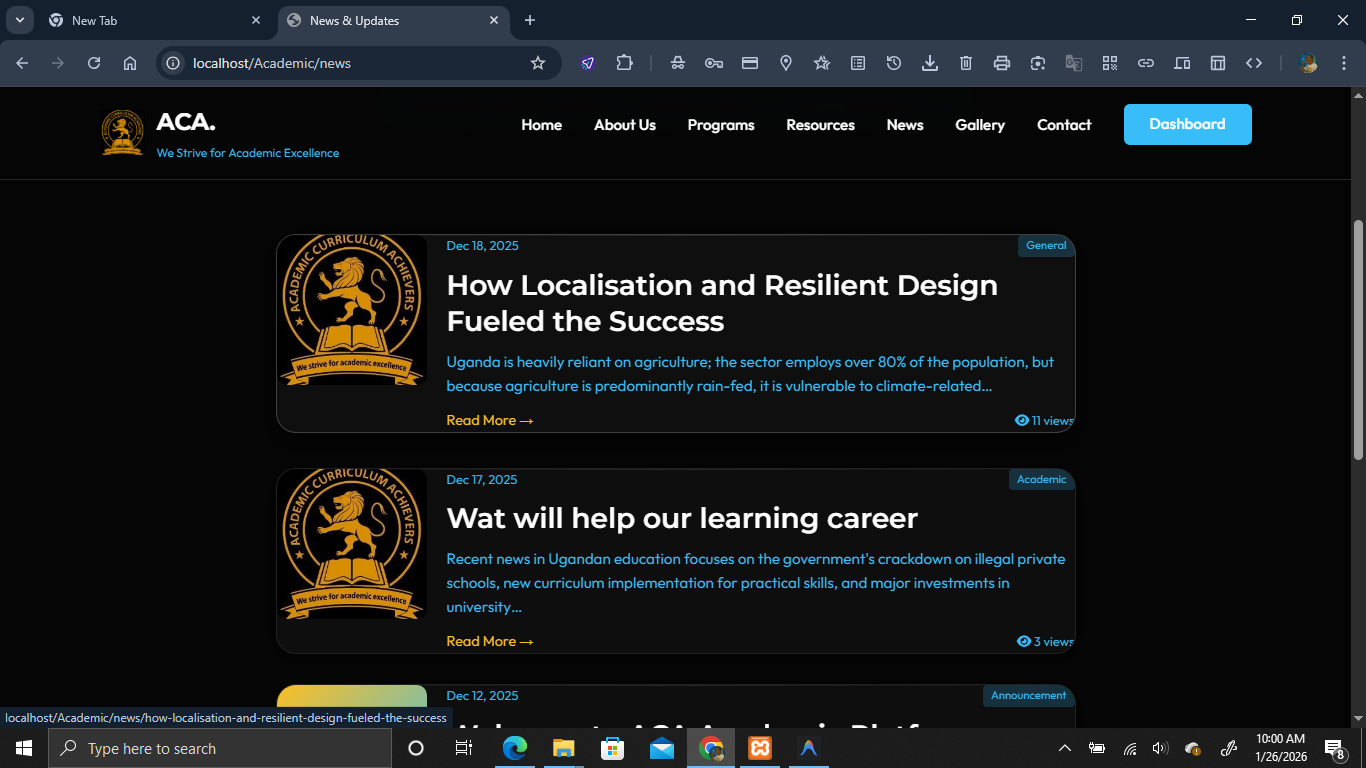This screenshot has height=768, width=1366.
Task: Click the Dashboard button
Action: point(1187,125)
